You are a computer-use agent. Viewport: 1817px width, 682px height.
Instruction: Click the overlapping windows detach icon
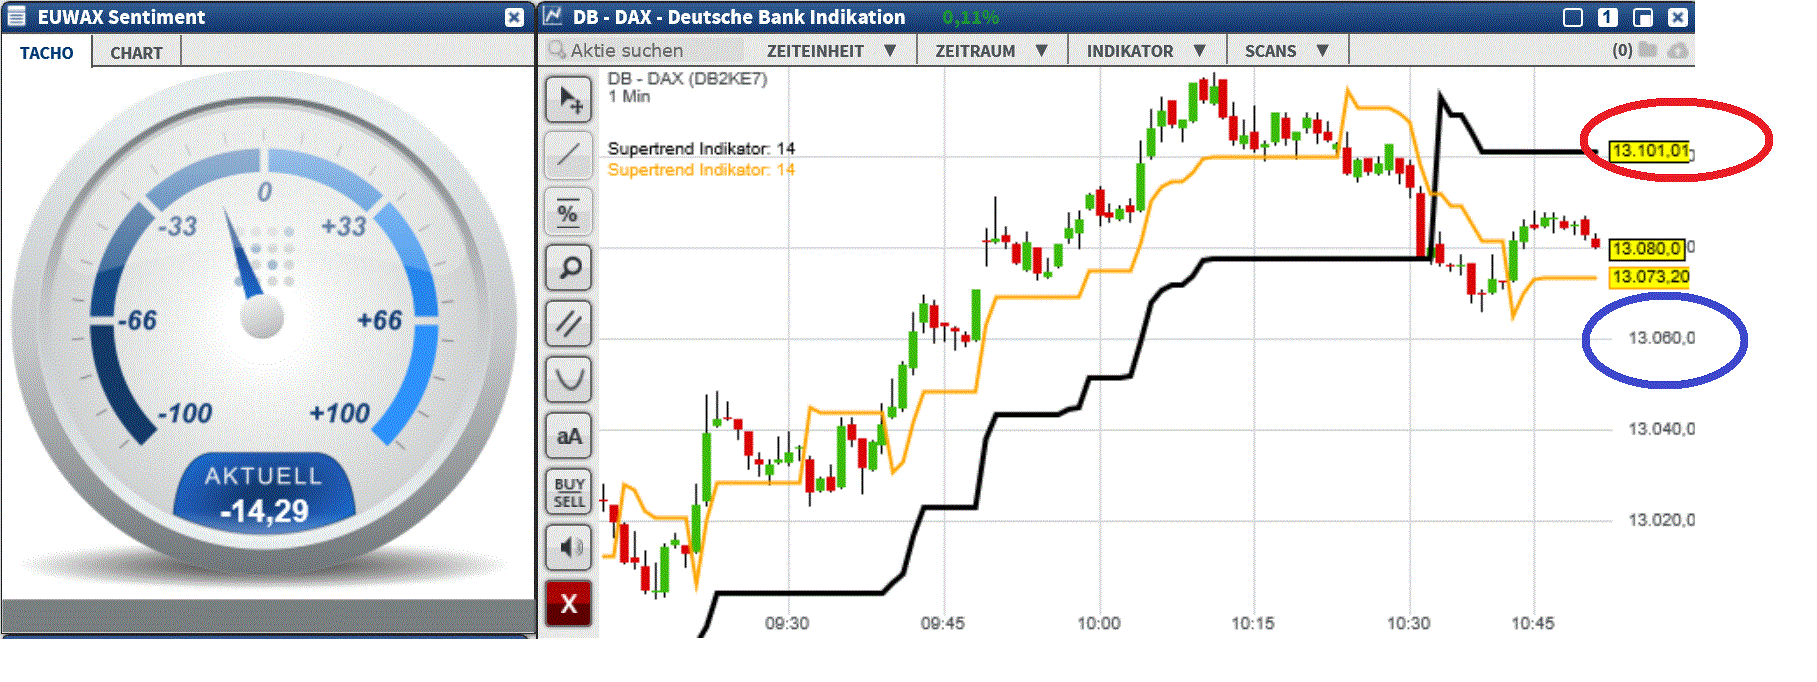(1643, 17)
